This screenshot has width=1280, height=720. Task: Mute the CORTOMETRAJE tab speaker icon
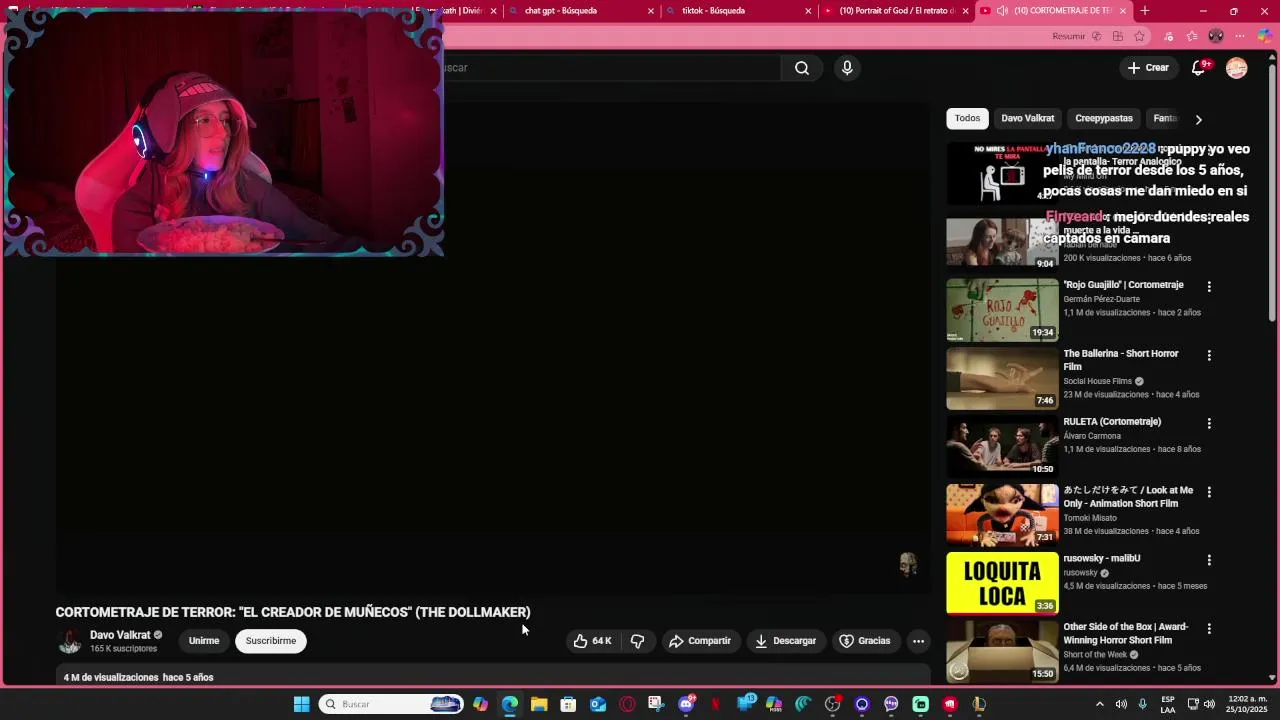[1002, 11]
